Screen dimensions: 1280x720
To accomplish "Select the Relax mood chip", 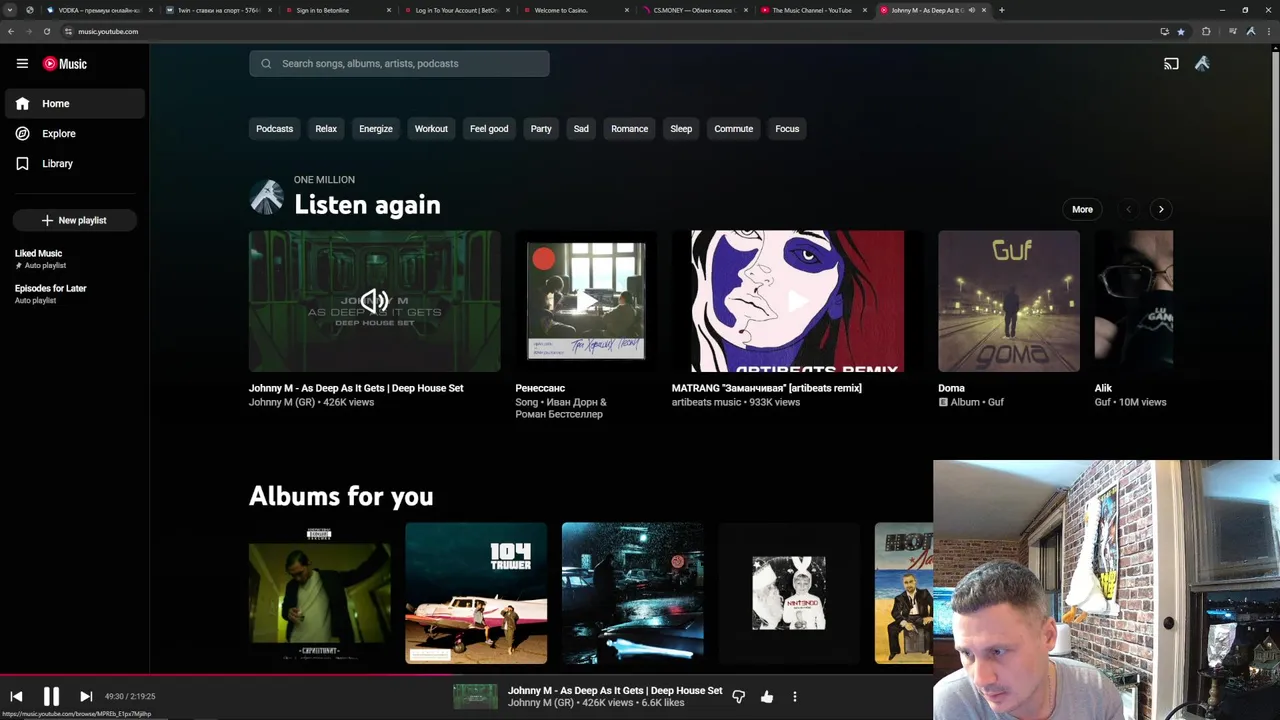I will pyautogui.click(x=326, y=128).
